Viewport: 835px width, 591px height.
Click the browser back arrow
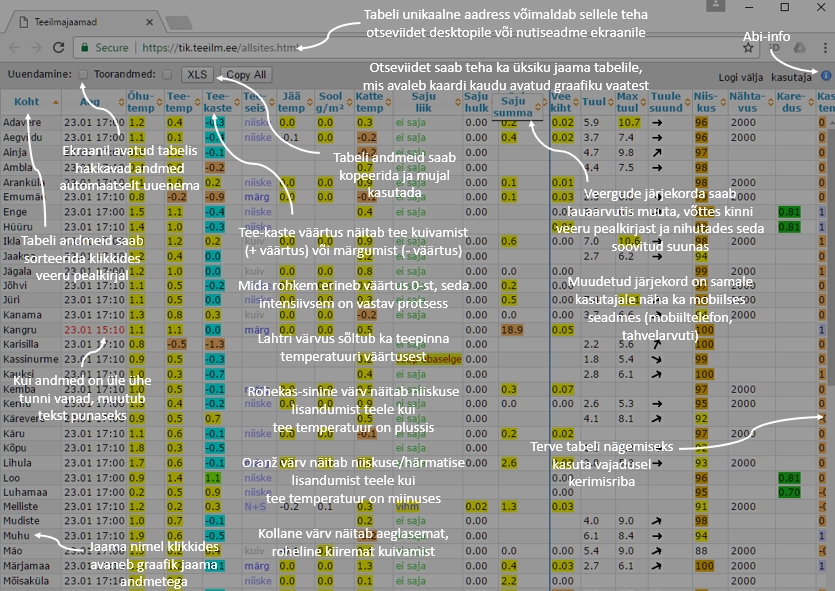click(14, 47)
